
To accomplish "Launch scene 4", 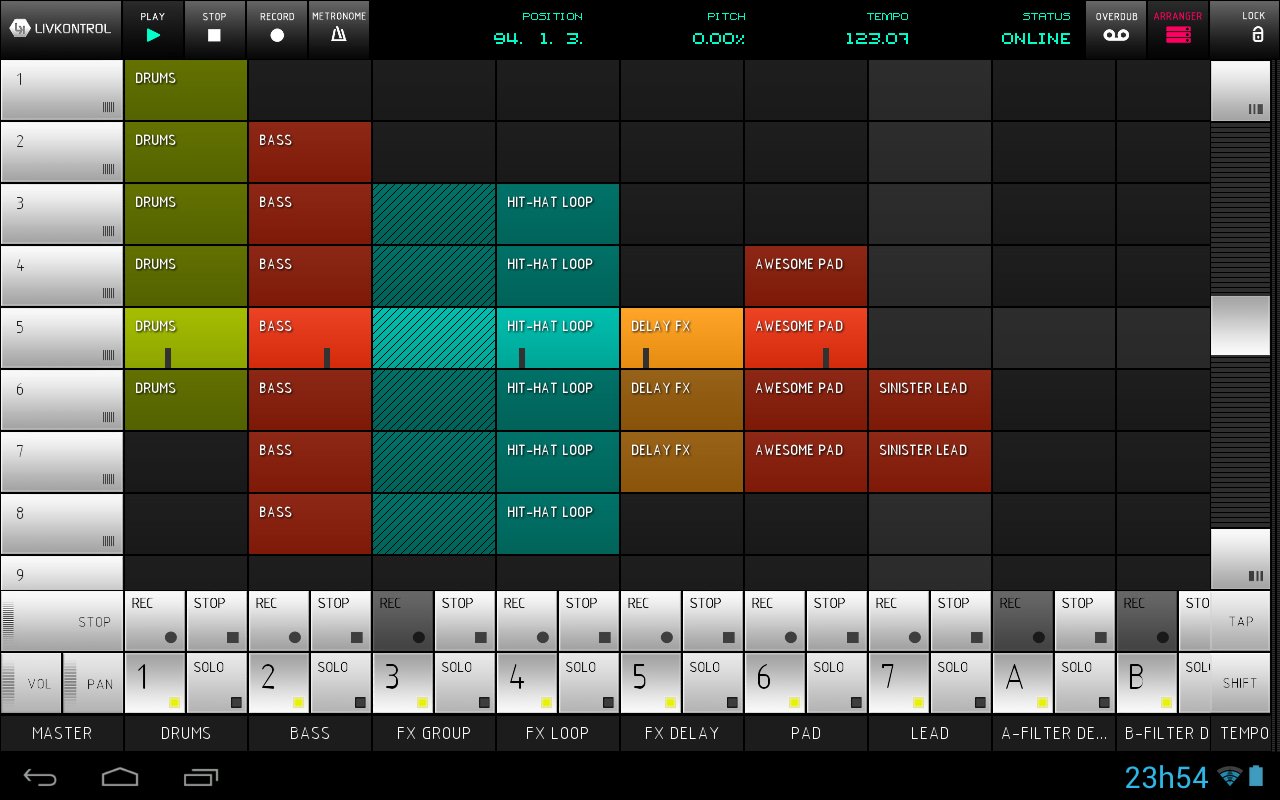I will click(61, 276).
